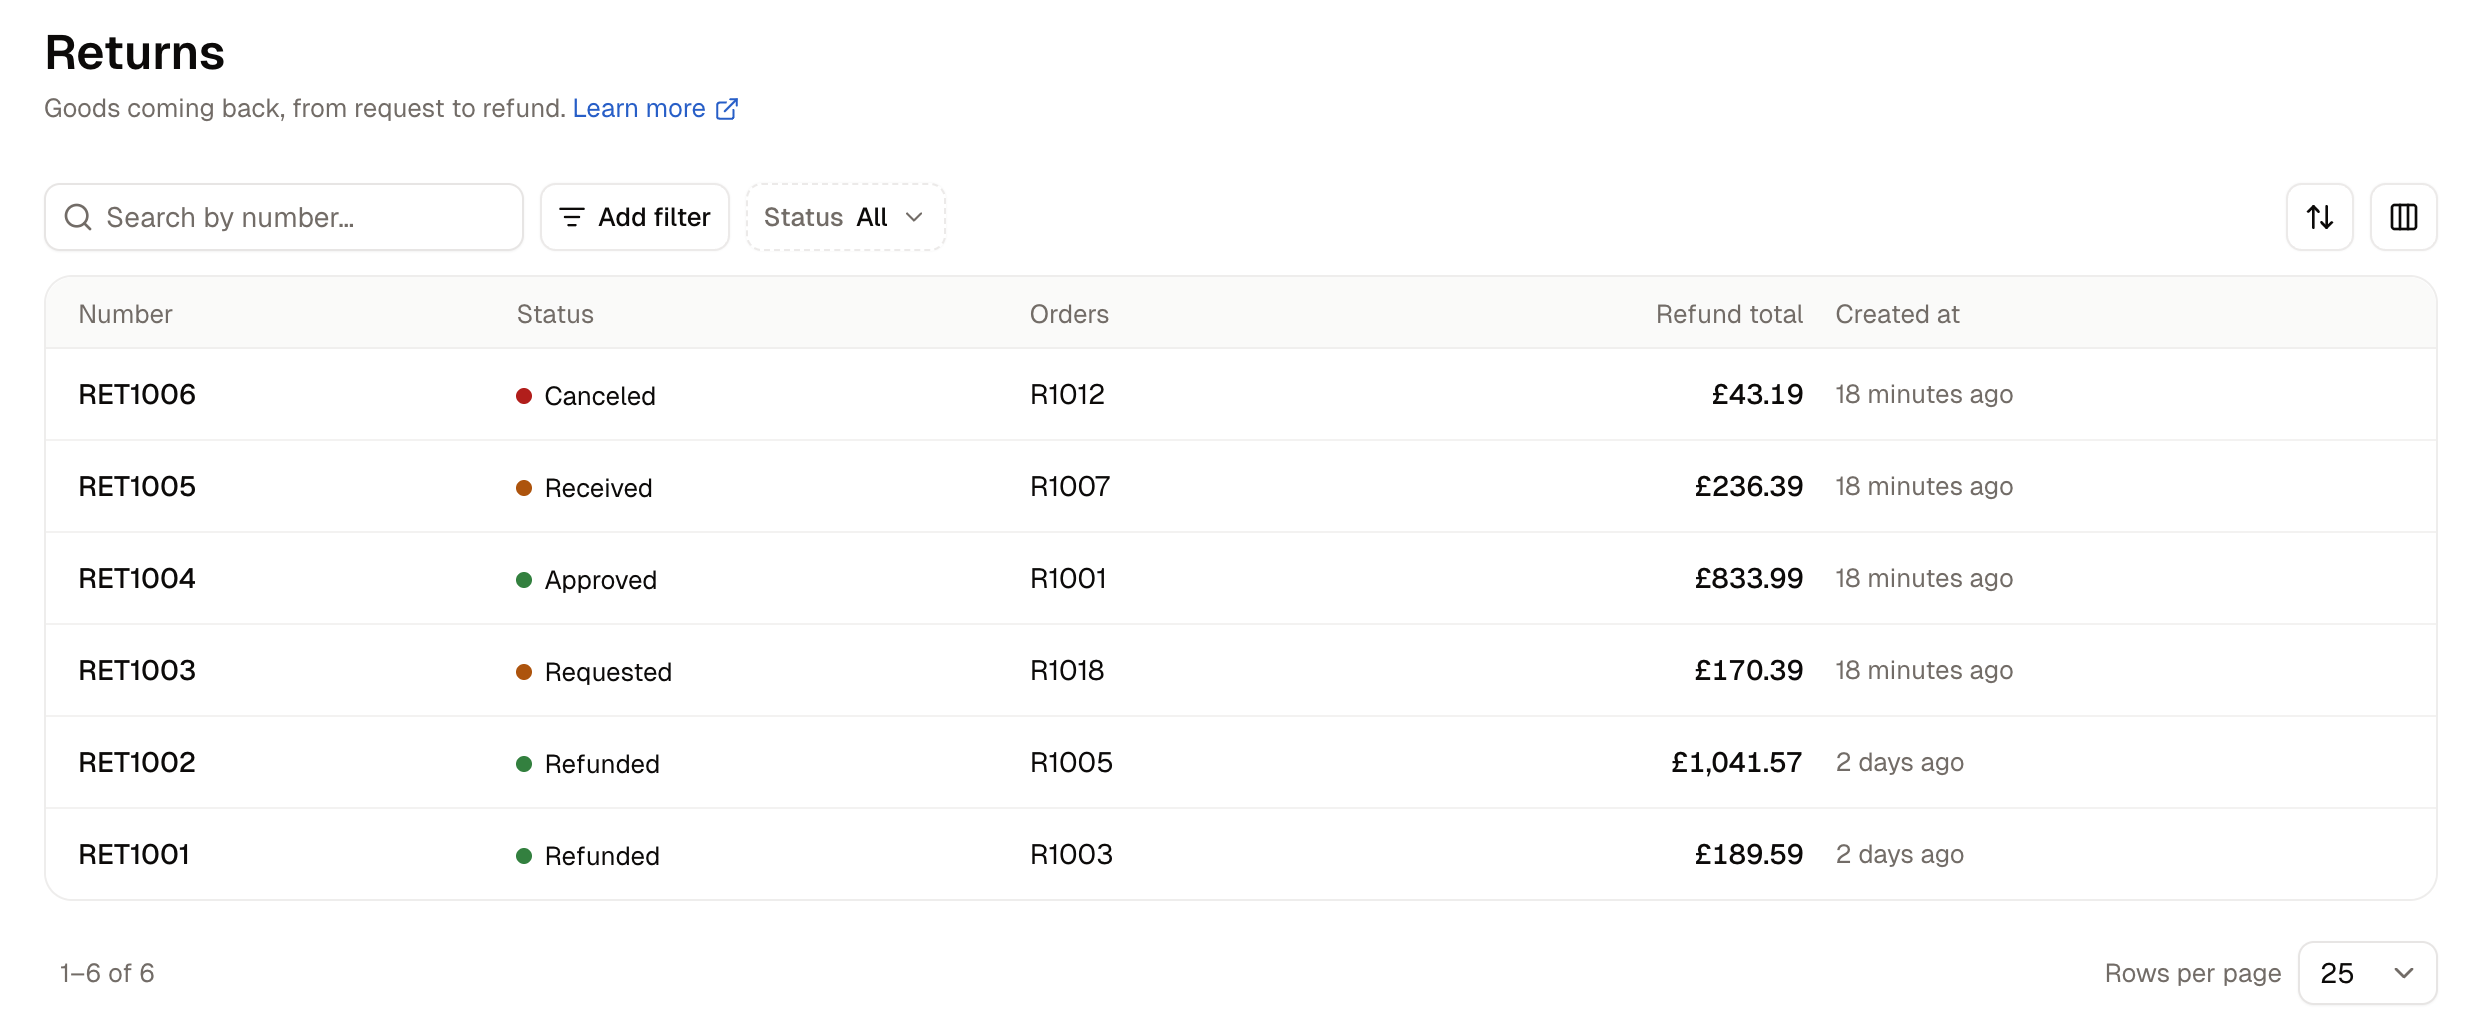
Task: Click refund total £189.59
Action: (x=1748, y=854)
